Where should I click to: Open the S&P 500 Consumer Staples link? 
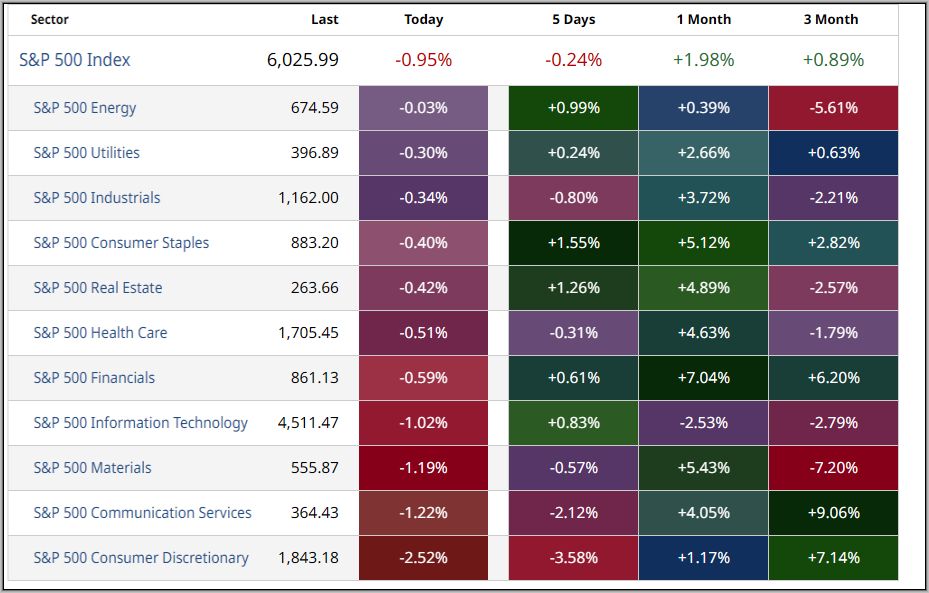(x=121, y=243)
